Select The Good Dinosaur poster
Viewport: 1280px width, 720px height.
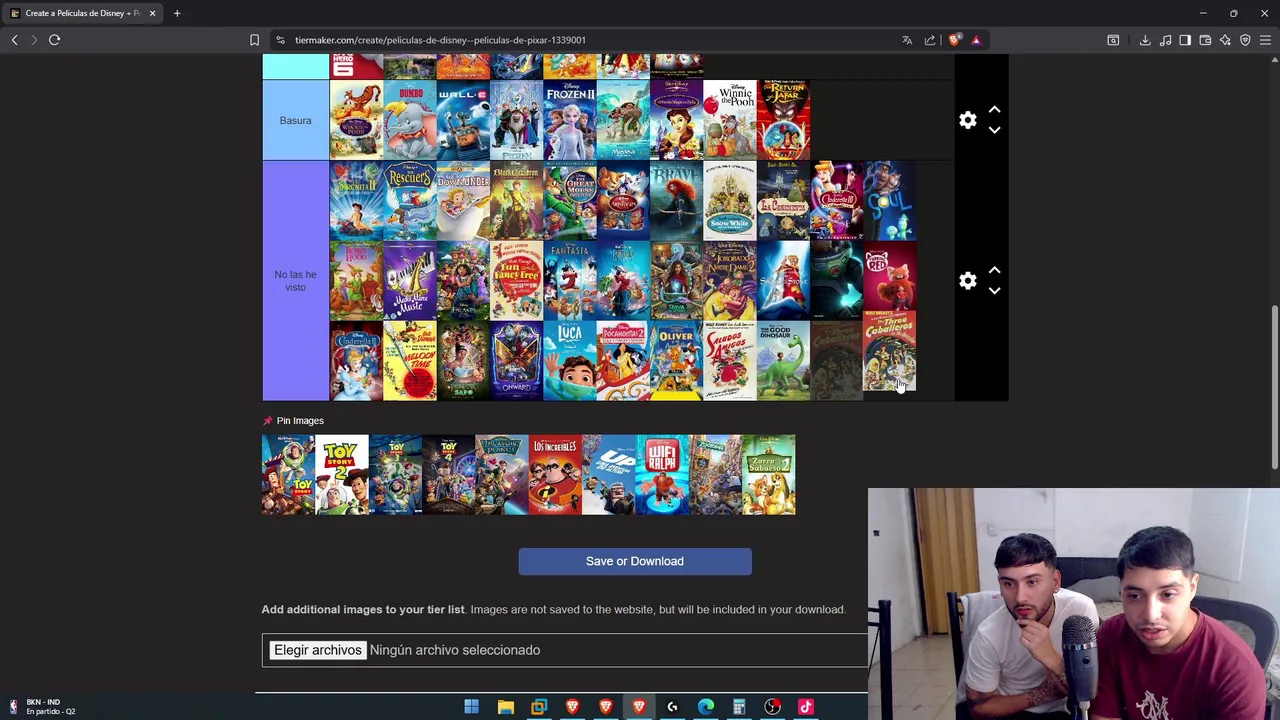click(783, 360)
